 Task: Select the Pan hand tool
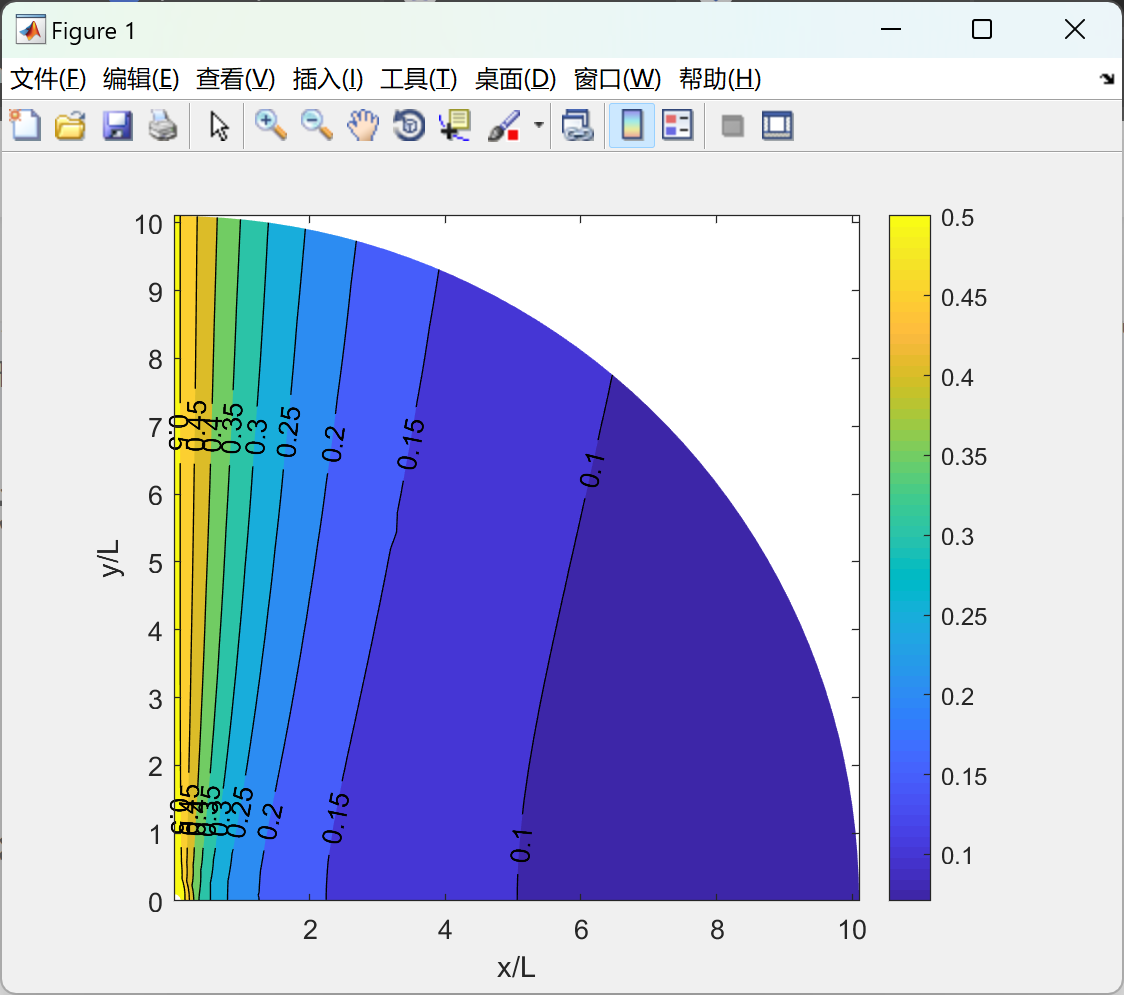[363, 125]
